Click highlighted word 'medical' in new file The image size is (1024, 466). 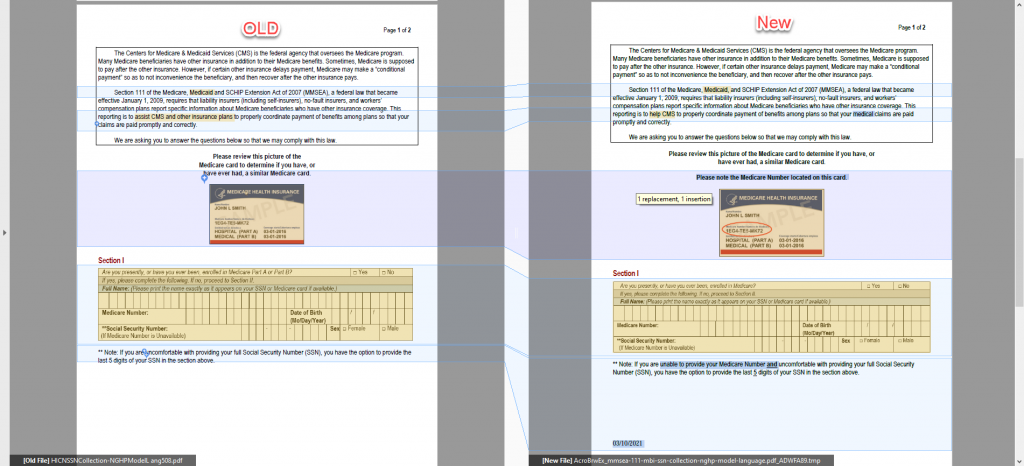point(863,114)
